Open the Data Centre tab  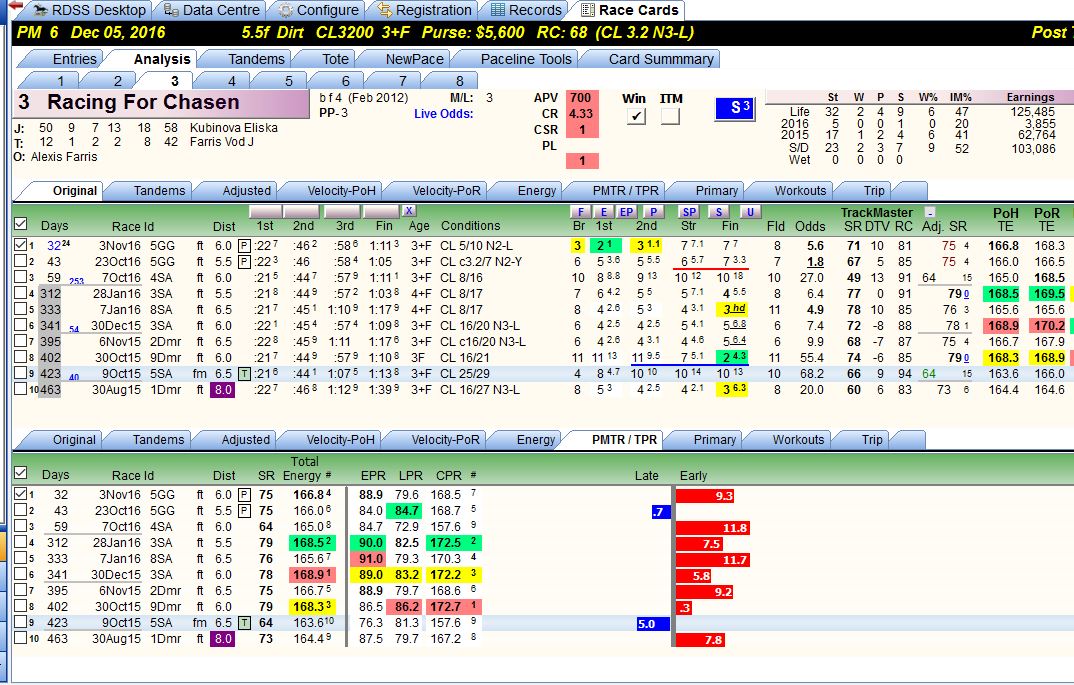[x=213, y=10]
